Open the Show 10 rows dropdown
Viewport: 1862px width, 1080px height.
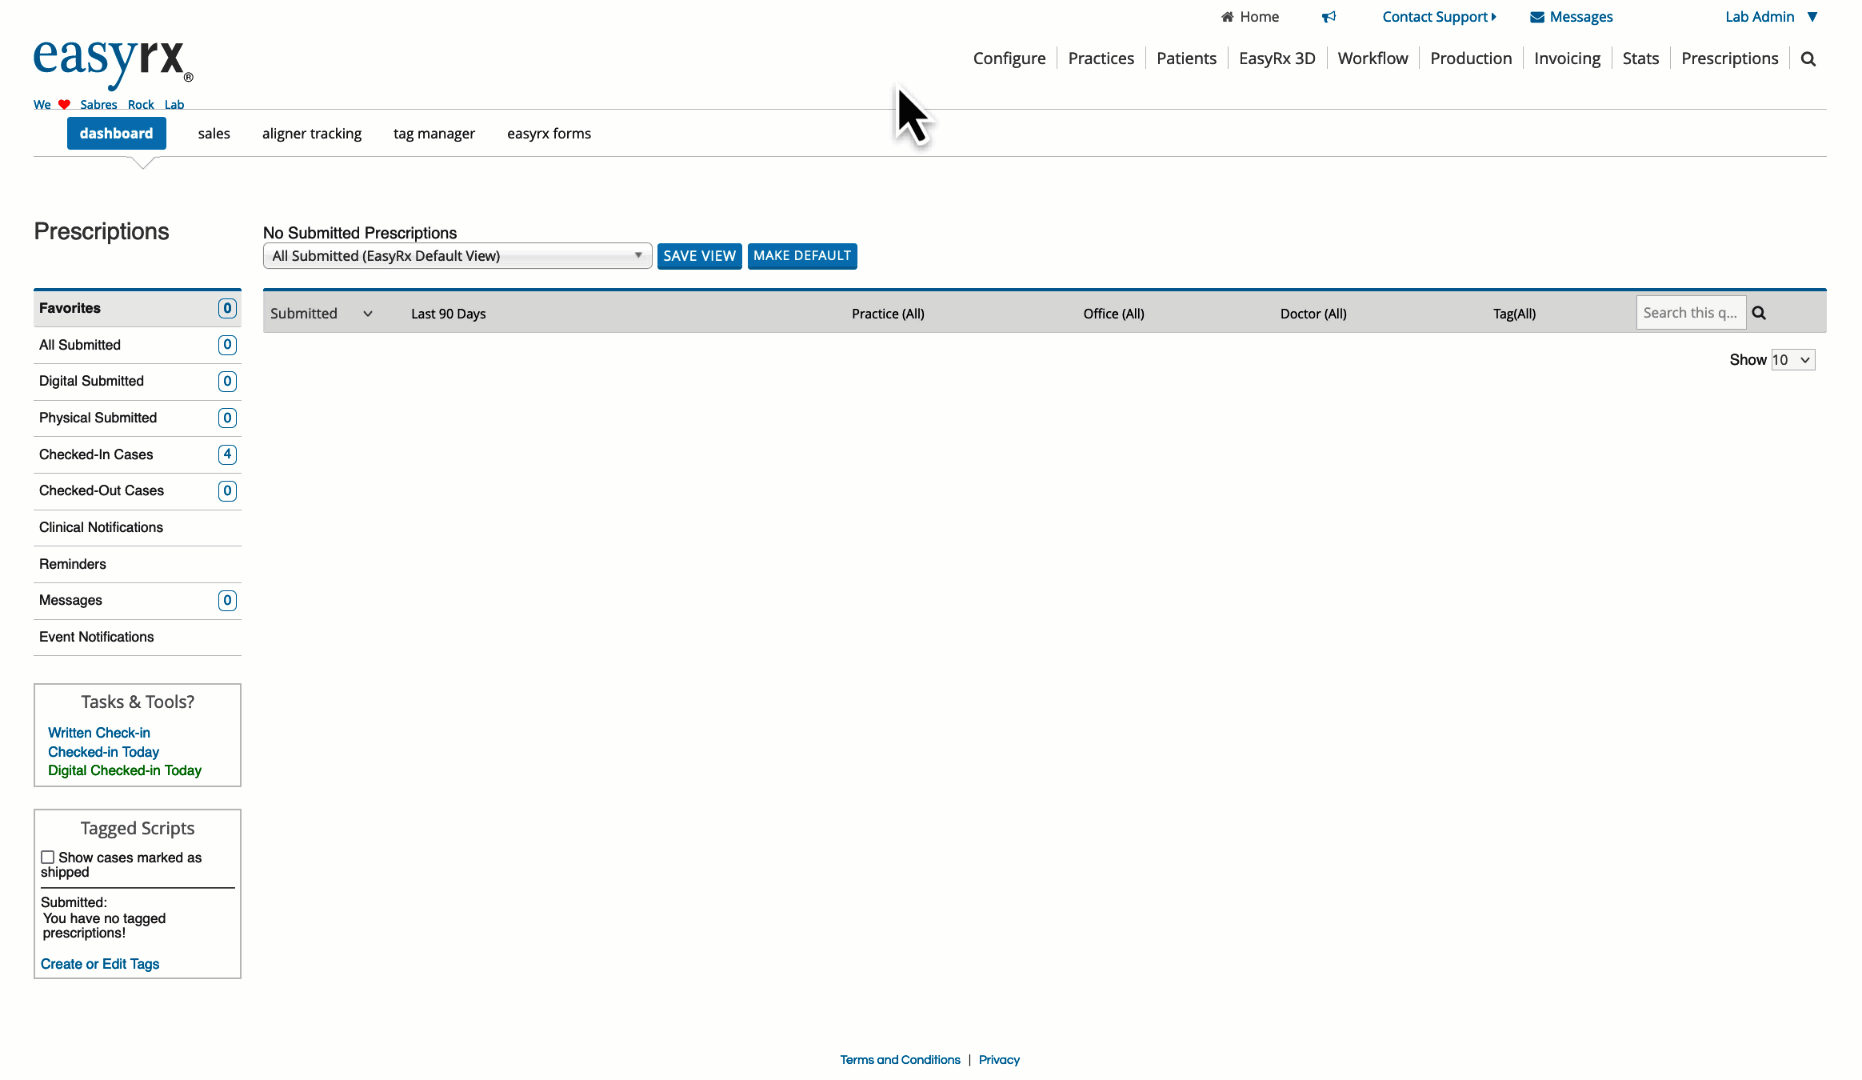pos(1792,360)
